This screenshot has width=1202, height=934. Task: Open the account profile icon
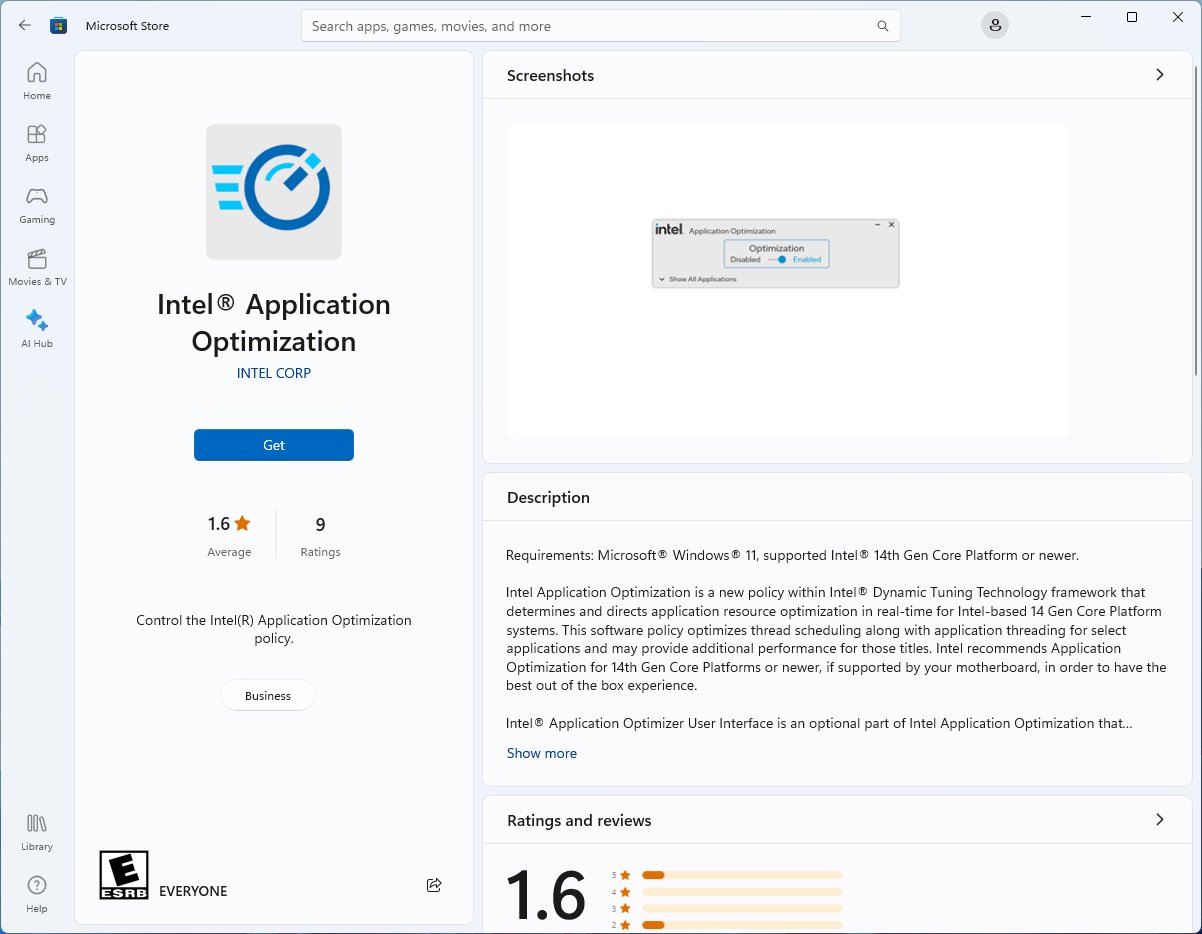[x=994, y=24]
